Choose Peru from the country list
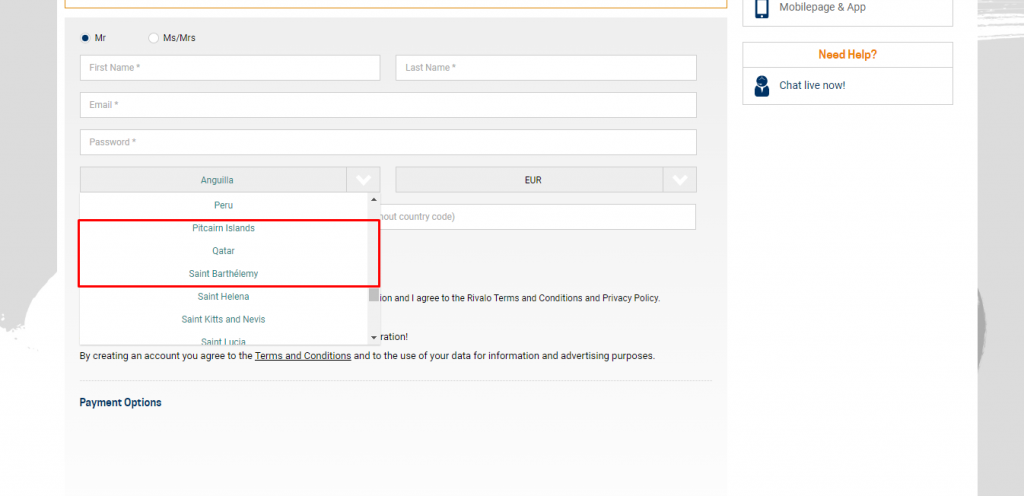The image size is (1024, 496). 223,205
